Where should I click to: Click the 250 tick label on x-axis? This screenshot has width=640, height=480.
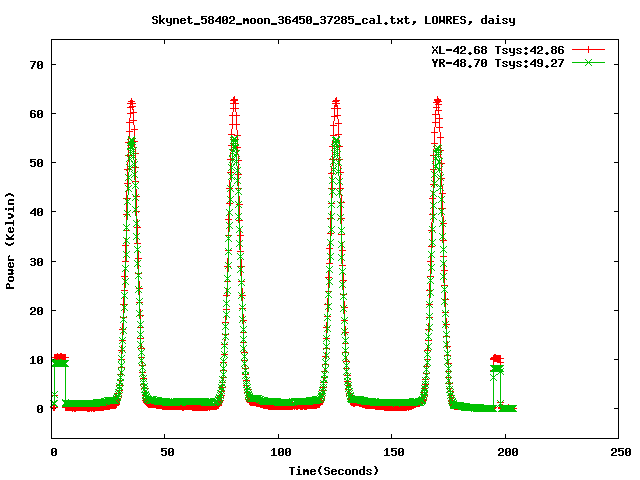pyautogui.click(x=620, y=452)
